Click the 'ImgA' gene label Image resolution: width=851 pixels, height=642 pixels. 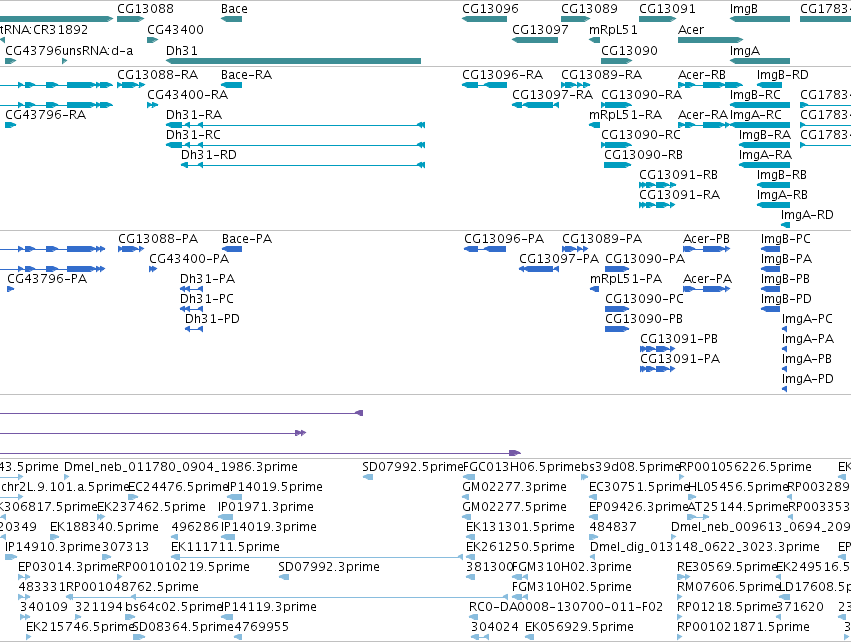coord(745,50)
